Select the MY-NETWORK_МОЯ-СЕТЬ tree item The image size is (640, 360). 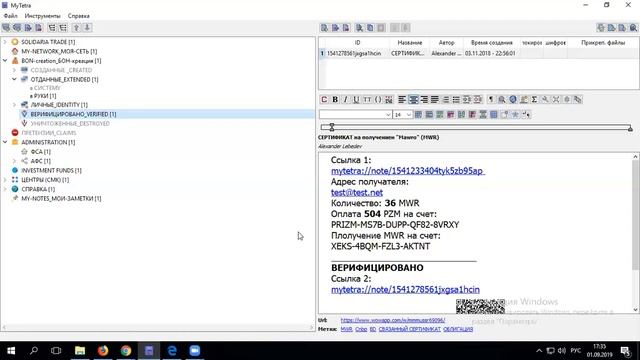tap(59, 51)
